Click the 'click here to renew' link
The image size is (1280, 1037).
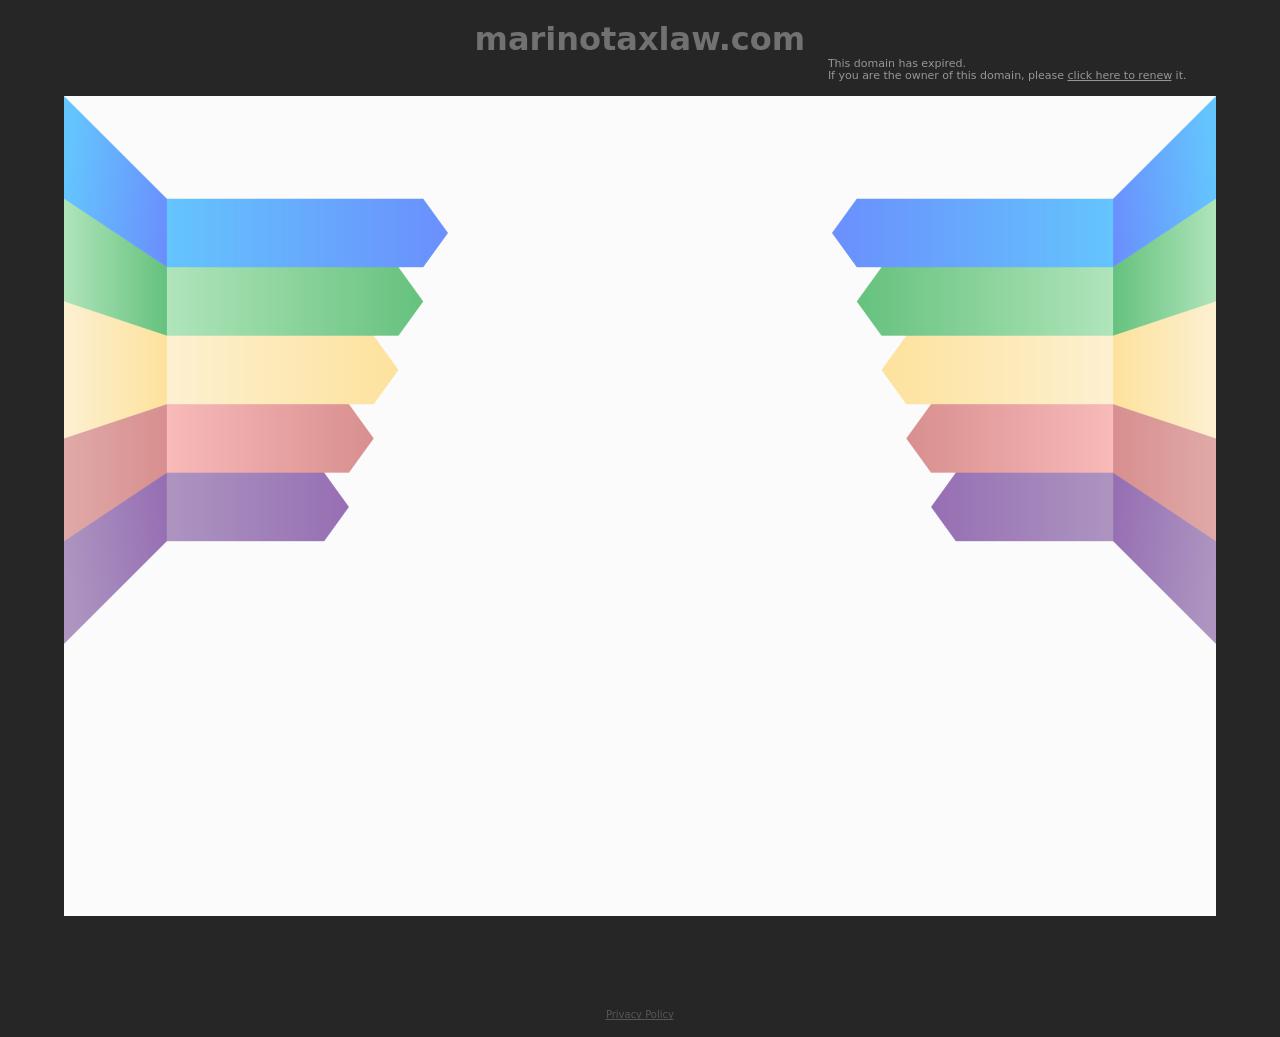[x=1119, y=76]
